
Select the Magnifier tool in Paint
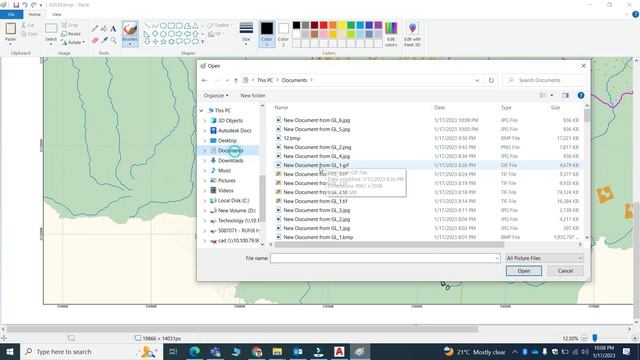pos(113,40)
